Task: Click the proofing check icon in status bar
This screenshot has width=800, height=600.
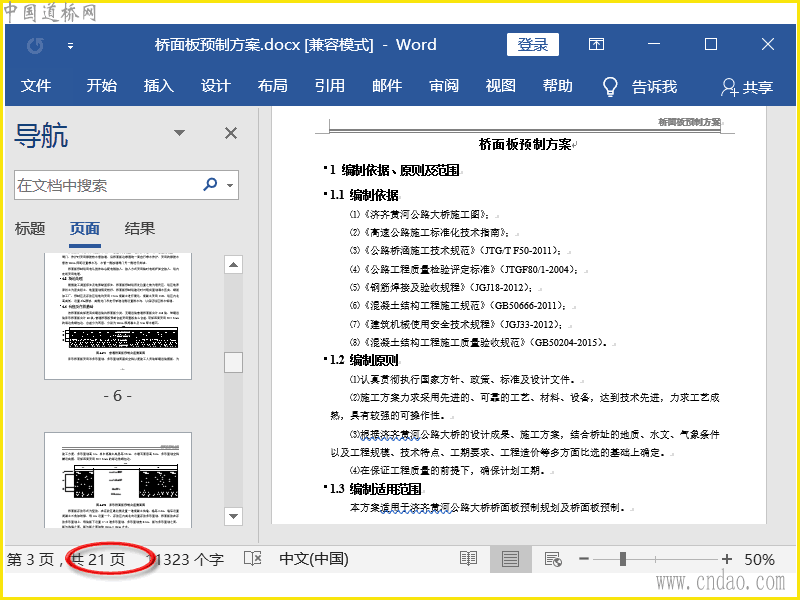Action: click(253, 559)
